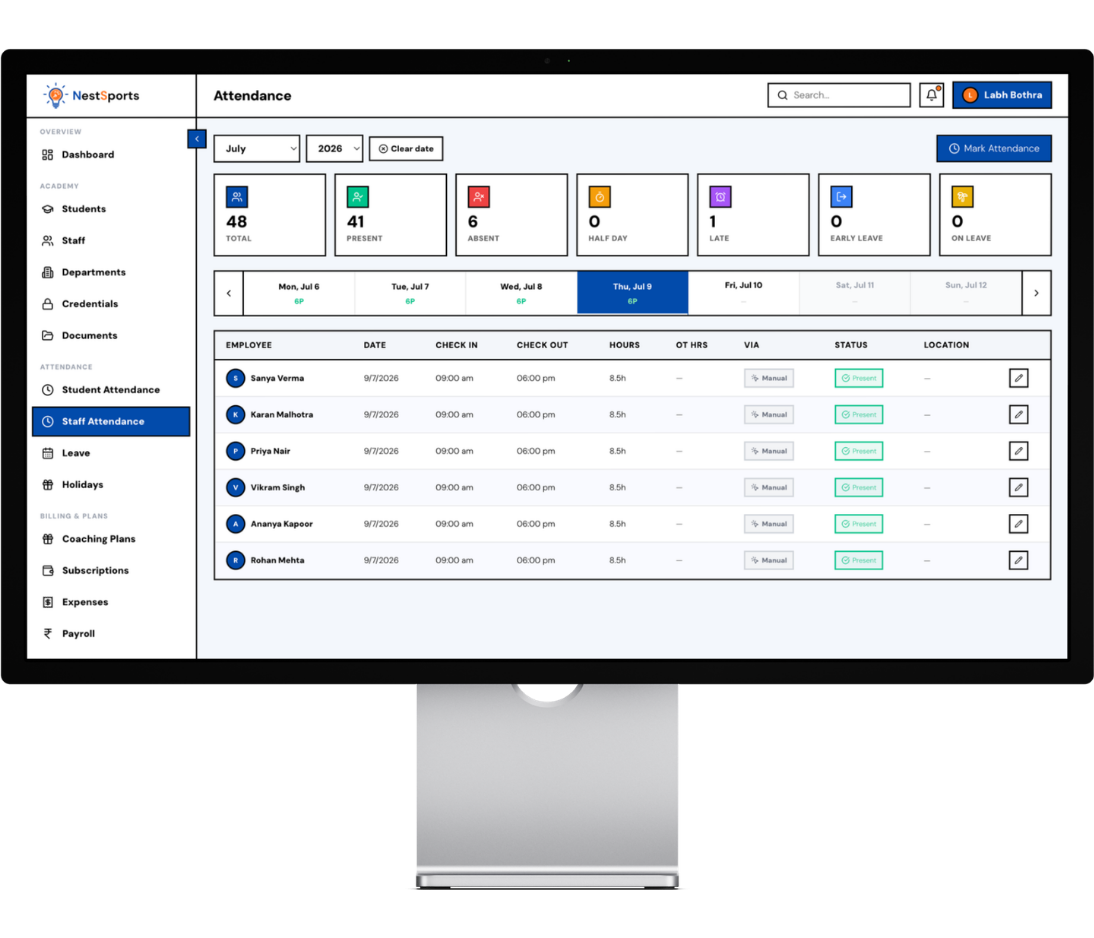Image resolution: width=1094 pixels, height=938 pixels.
Task: Collapse the sidebar with blue arrow
Action: (x=197, y=139)
